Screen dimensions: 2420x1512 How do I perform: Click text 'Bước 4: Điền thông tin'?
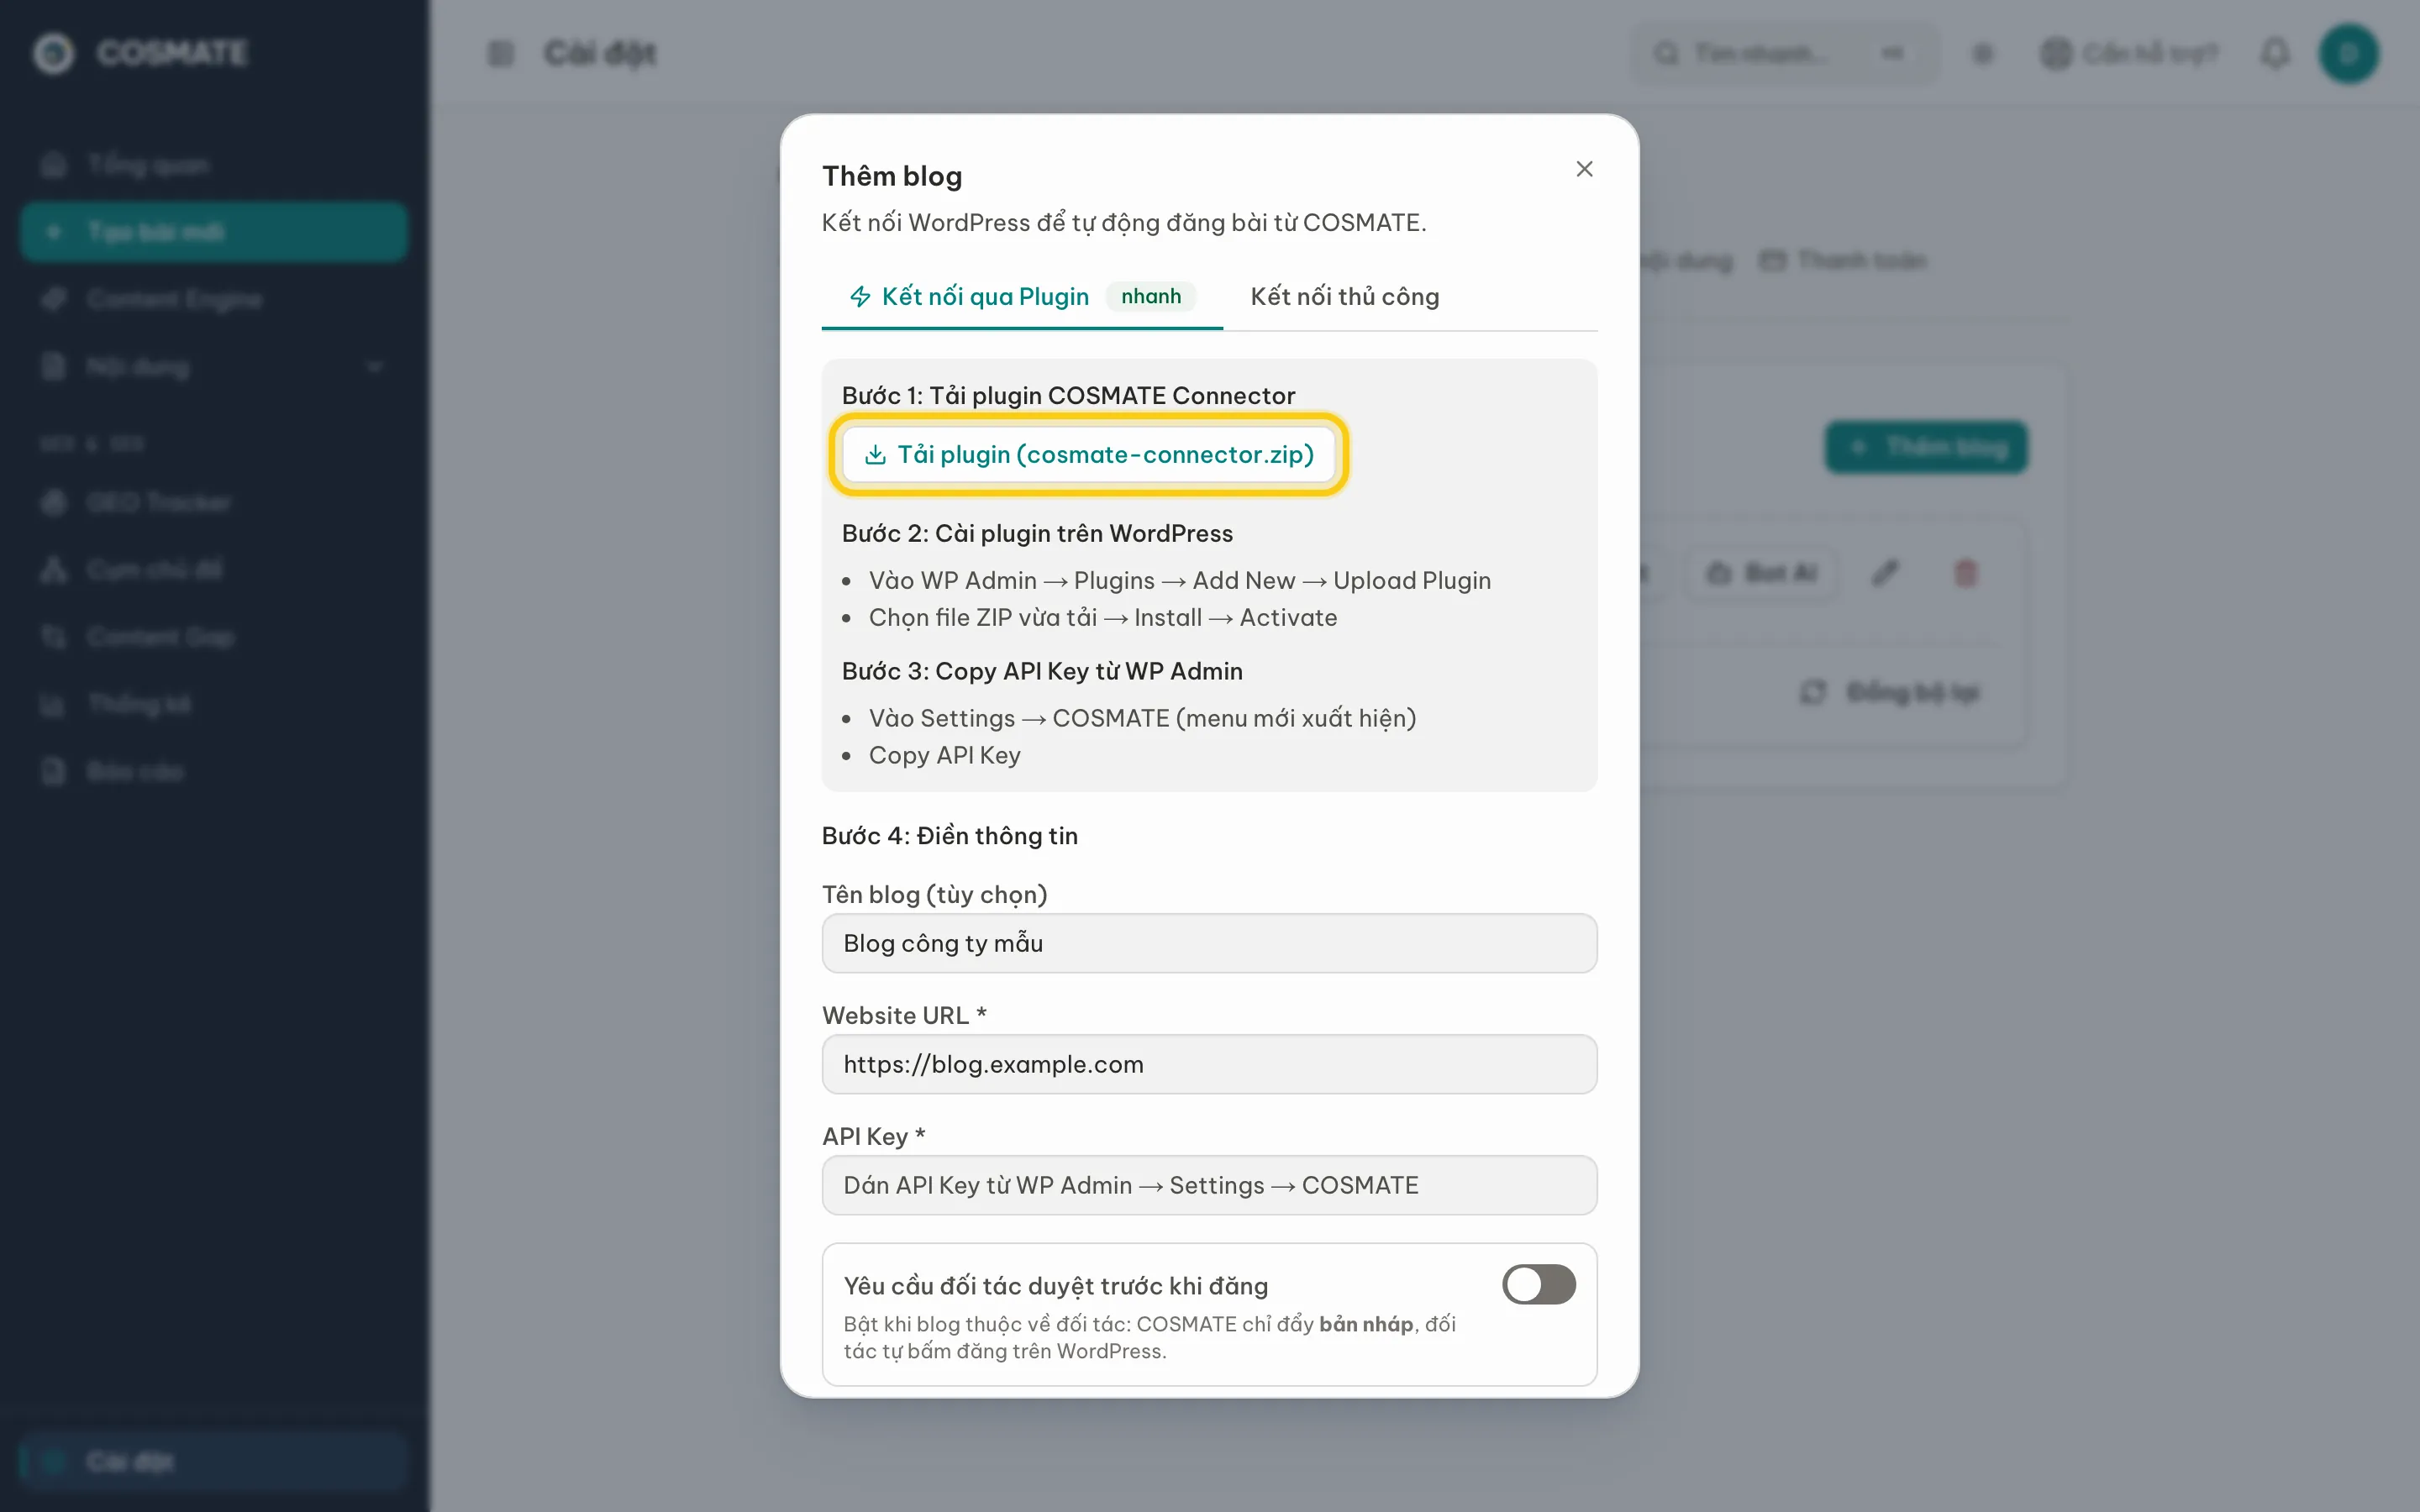coord(950,835)
